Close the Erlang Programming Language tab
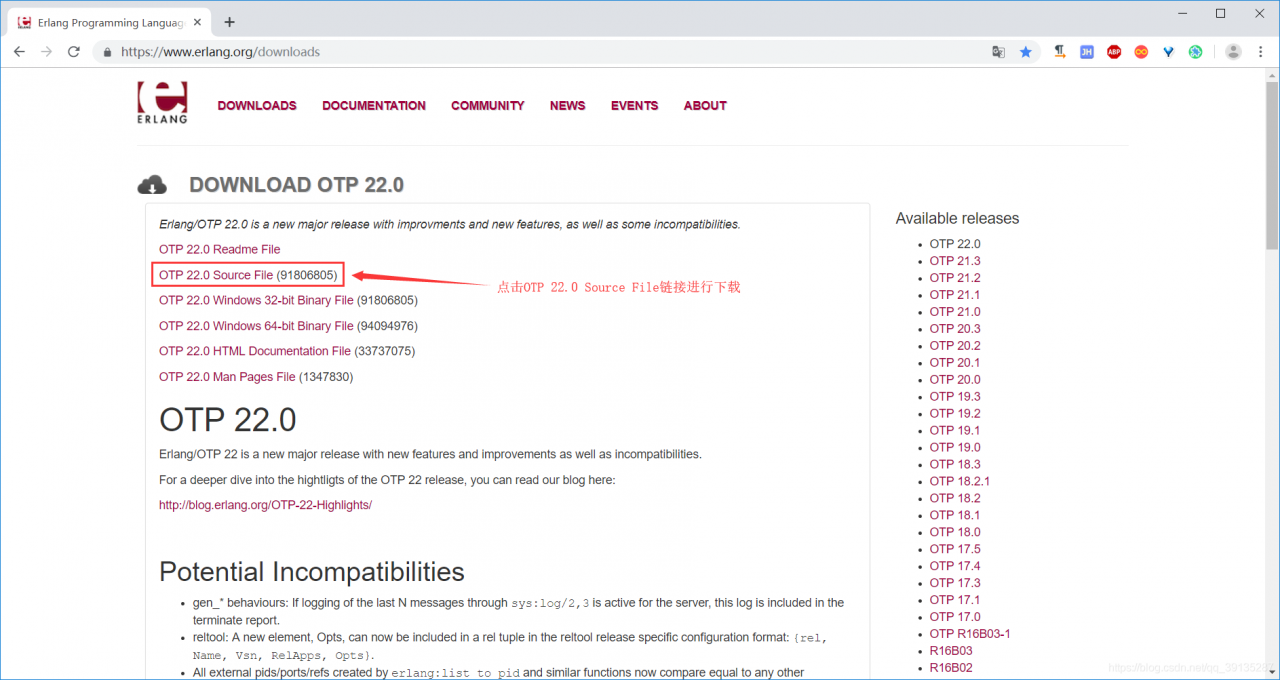Screen dimensions: 1280x680 [196, 22]
